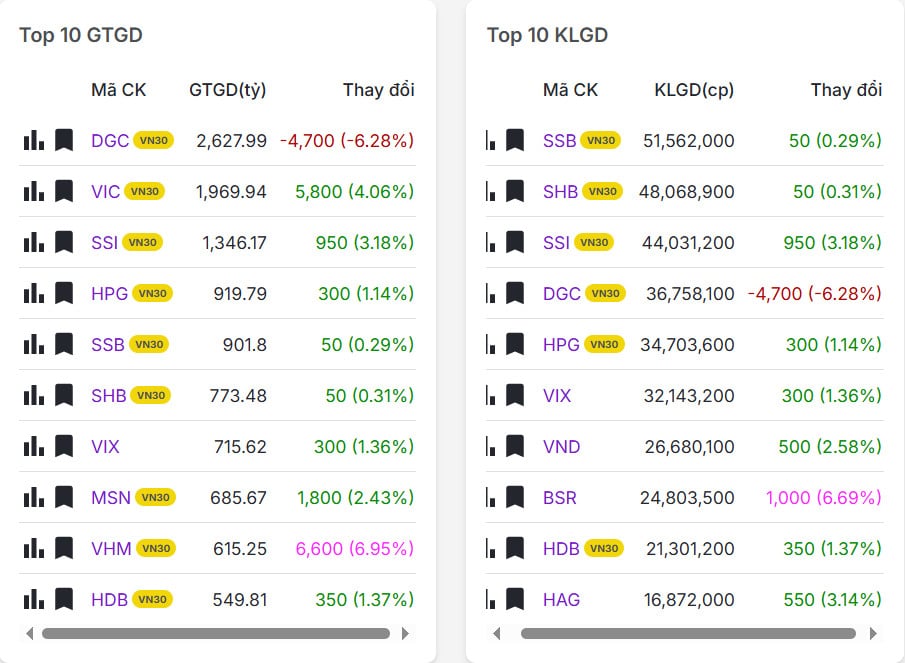The width and height of the screenshot is (905, 663).
Task: Open the chart icon next to SSB in KLGD
Action: pyautogui.click(x=492, y=140)
